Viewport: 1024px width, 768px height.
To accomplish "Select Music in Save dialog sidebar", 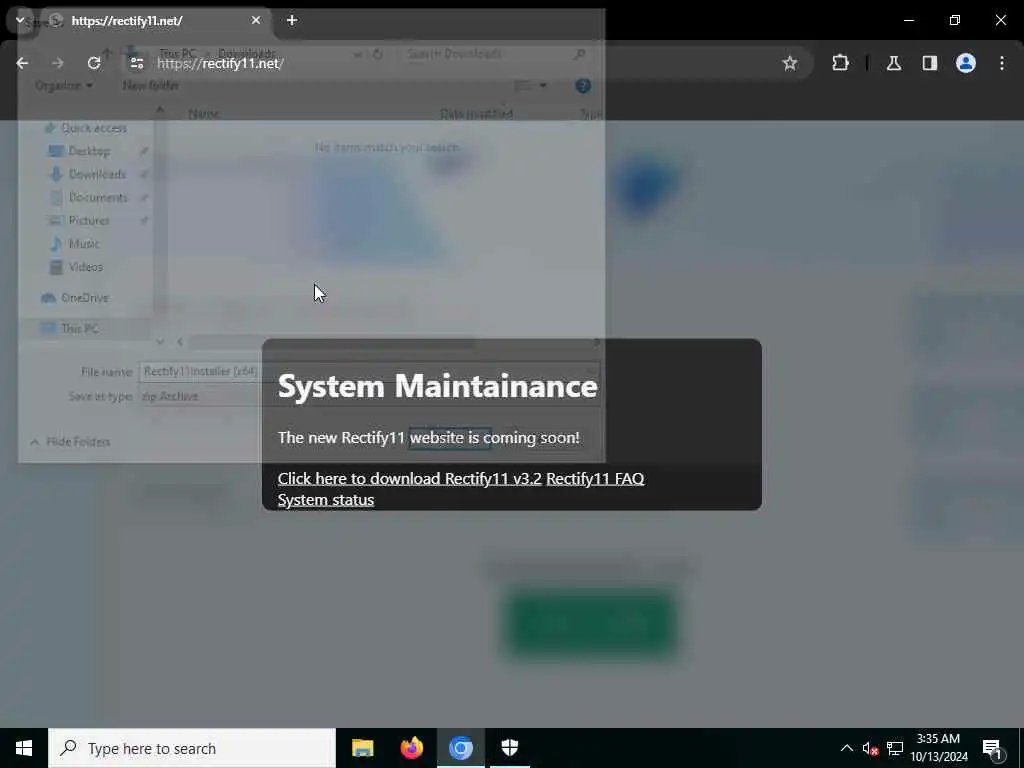I will point(84,244).
